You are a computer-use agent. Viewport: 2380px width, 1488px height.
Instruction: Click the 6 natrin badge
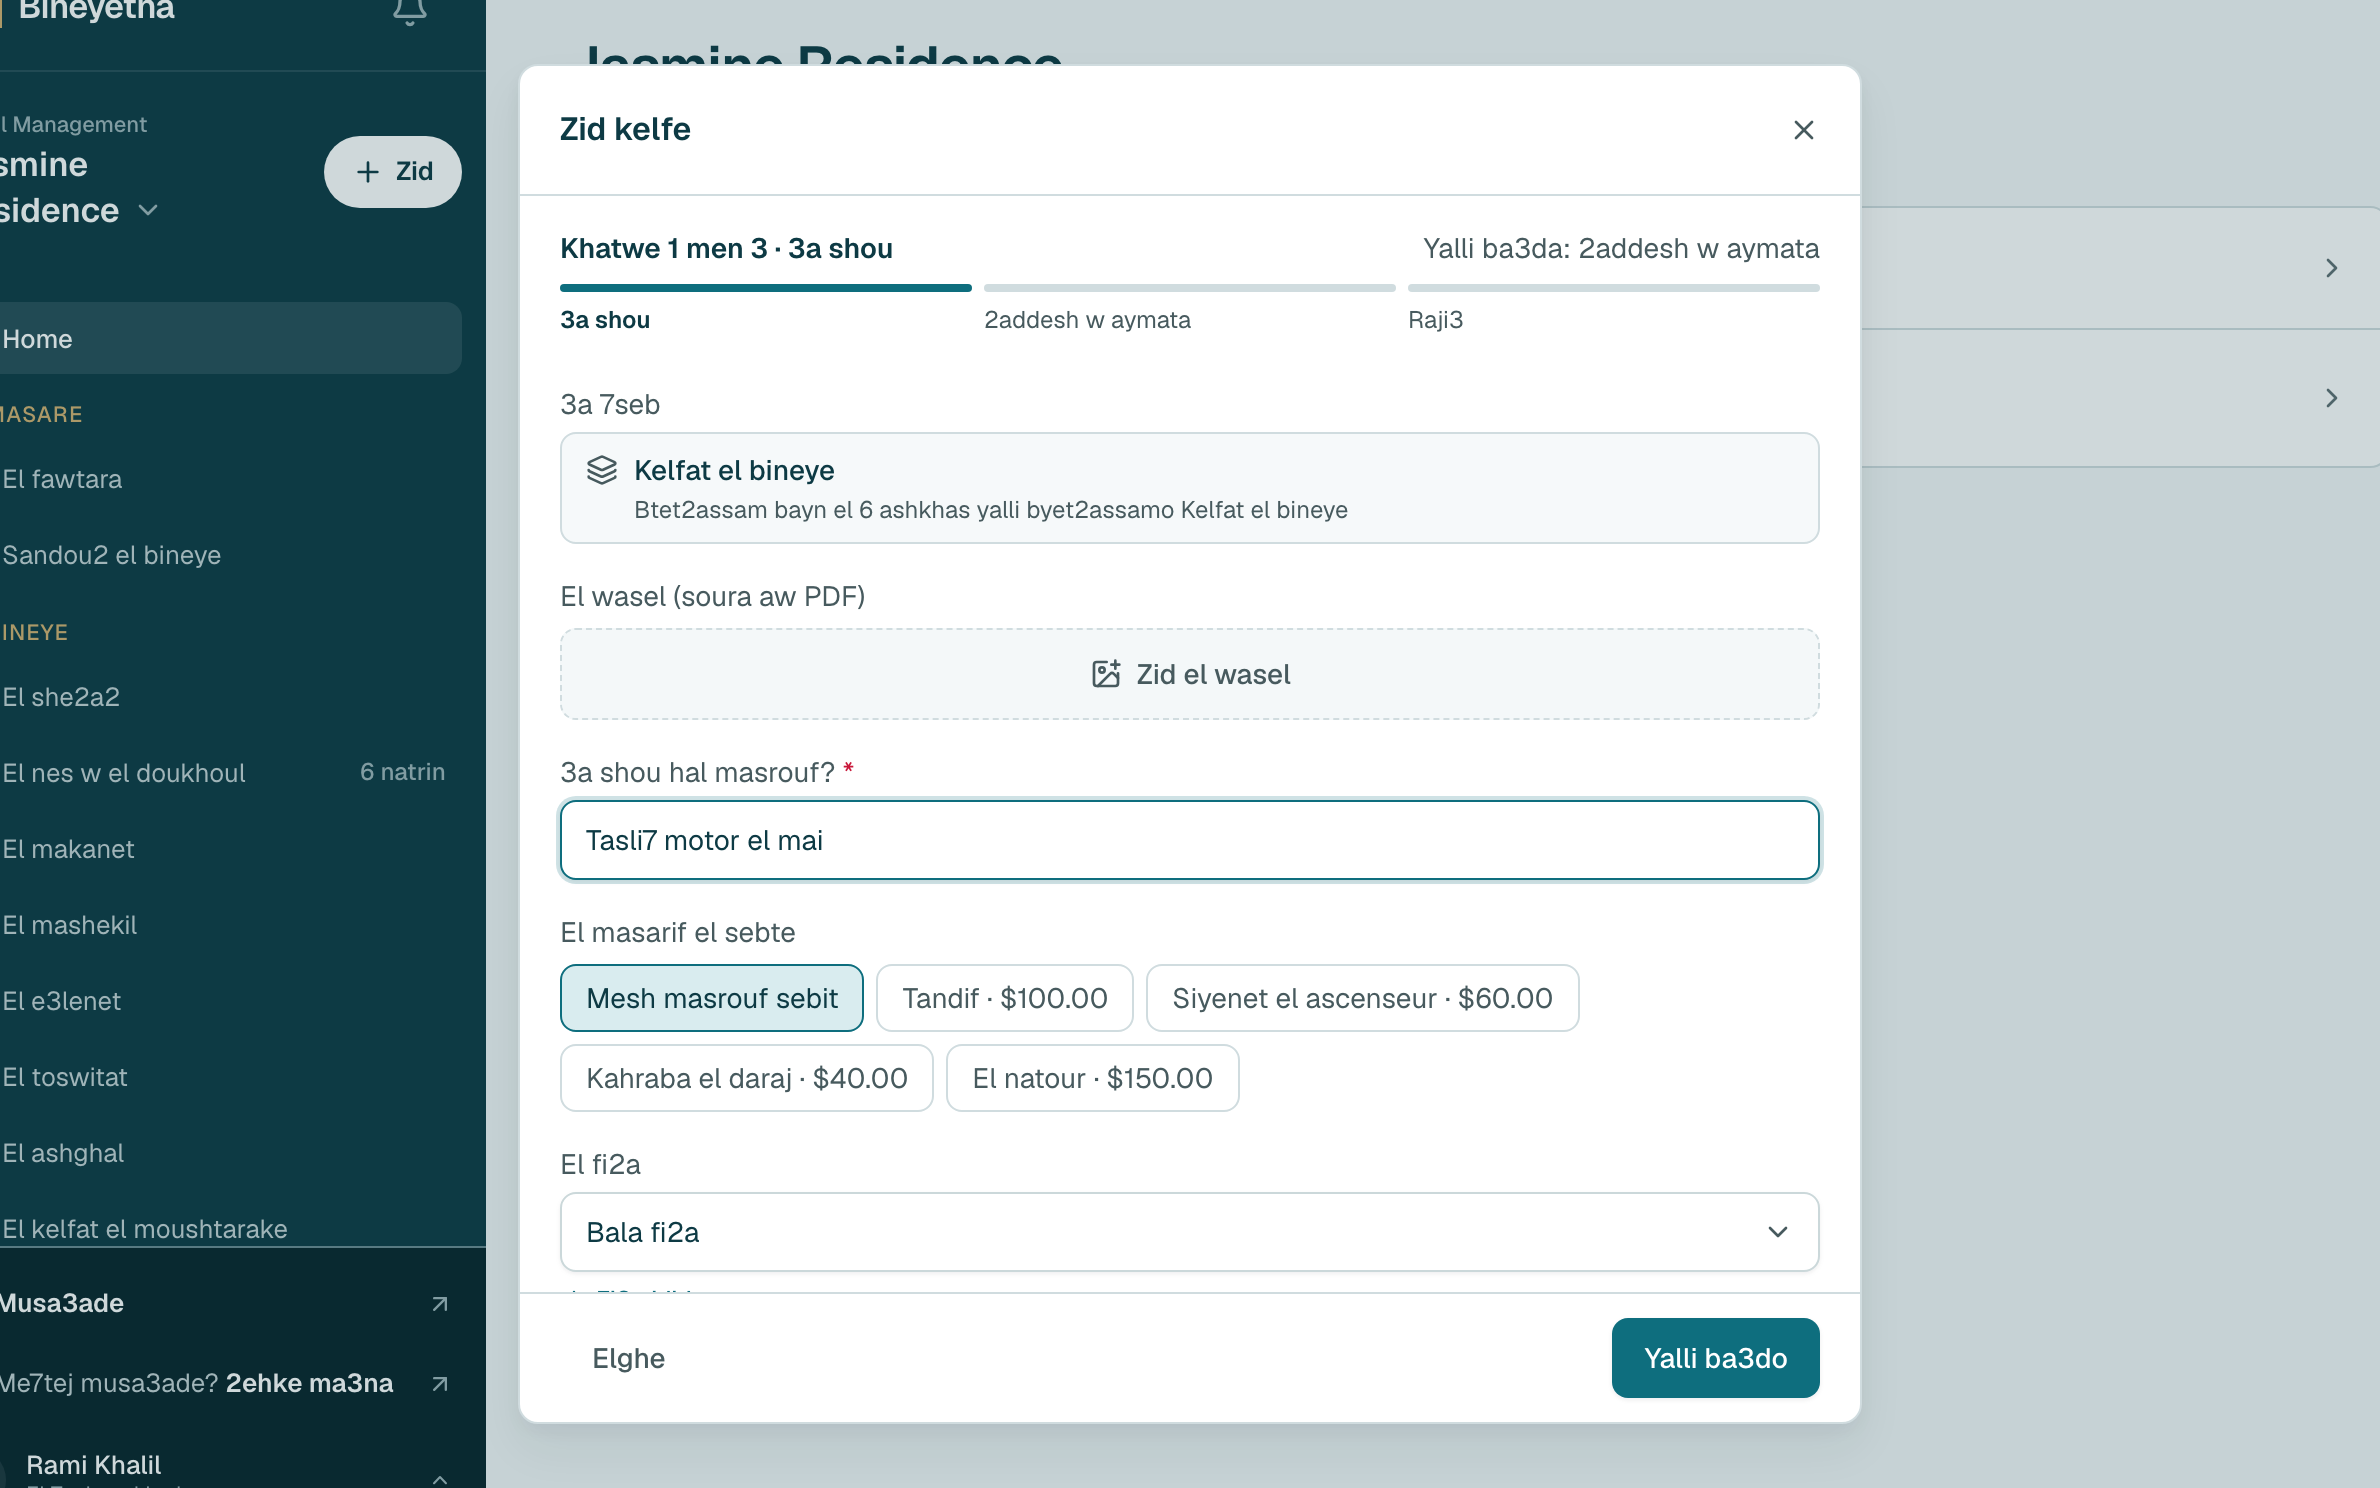pos(402,772)
